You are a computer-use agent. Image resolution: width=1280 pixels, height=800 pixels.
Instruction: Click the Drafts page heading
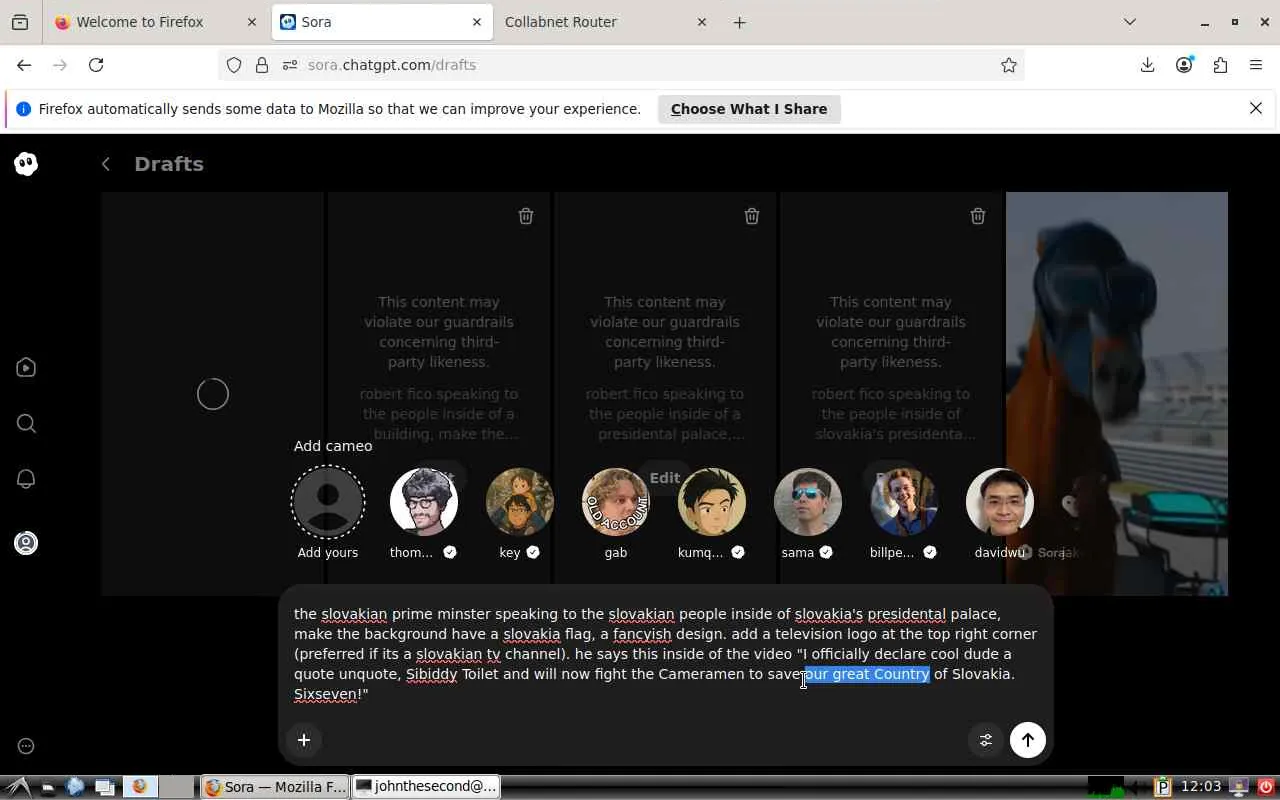(169, 164)
